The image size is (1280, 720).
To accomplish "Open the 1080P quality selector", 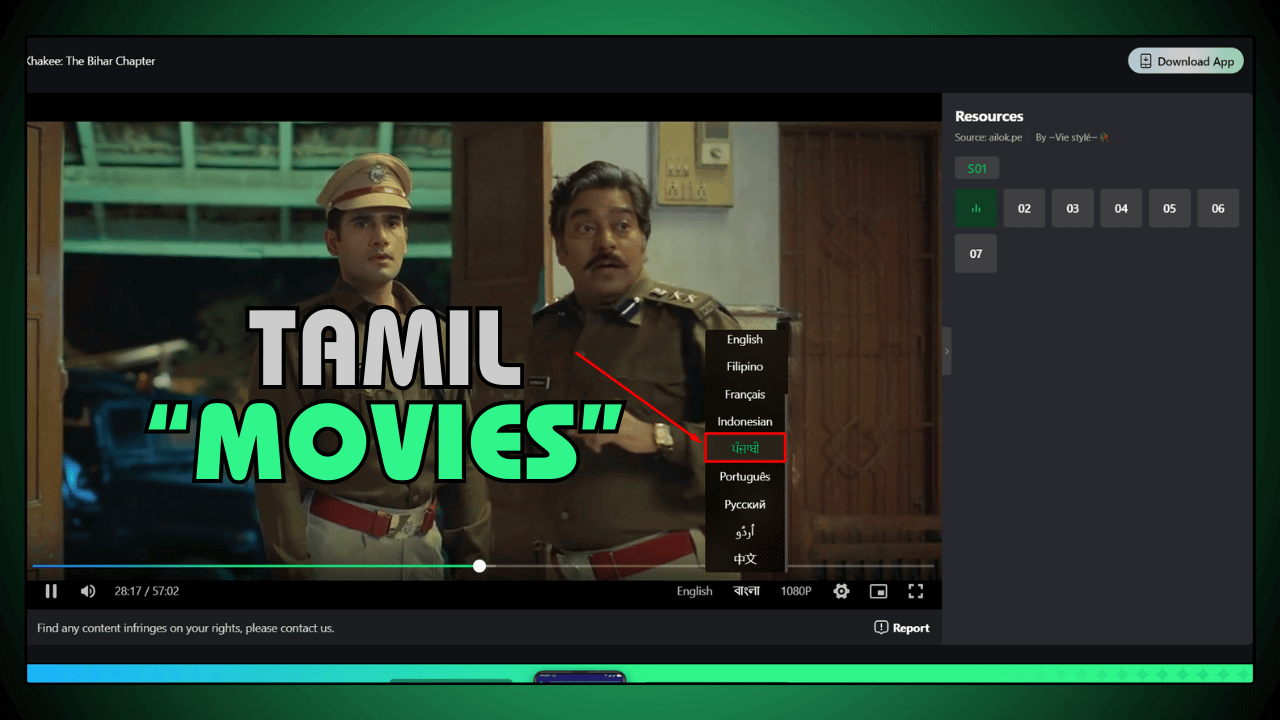I will [796, 591].
